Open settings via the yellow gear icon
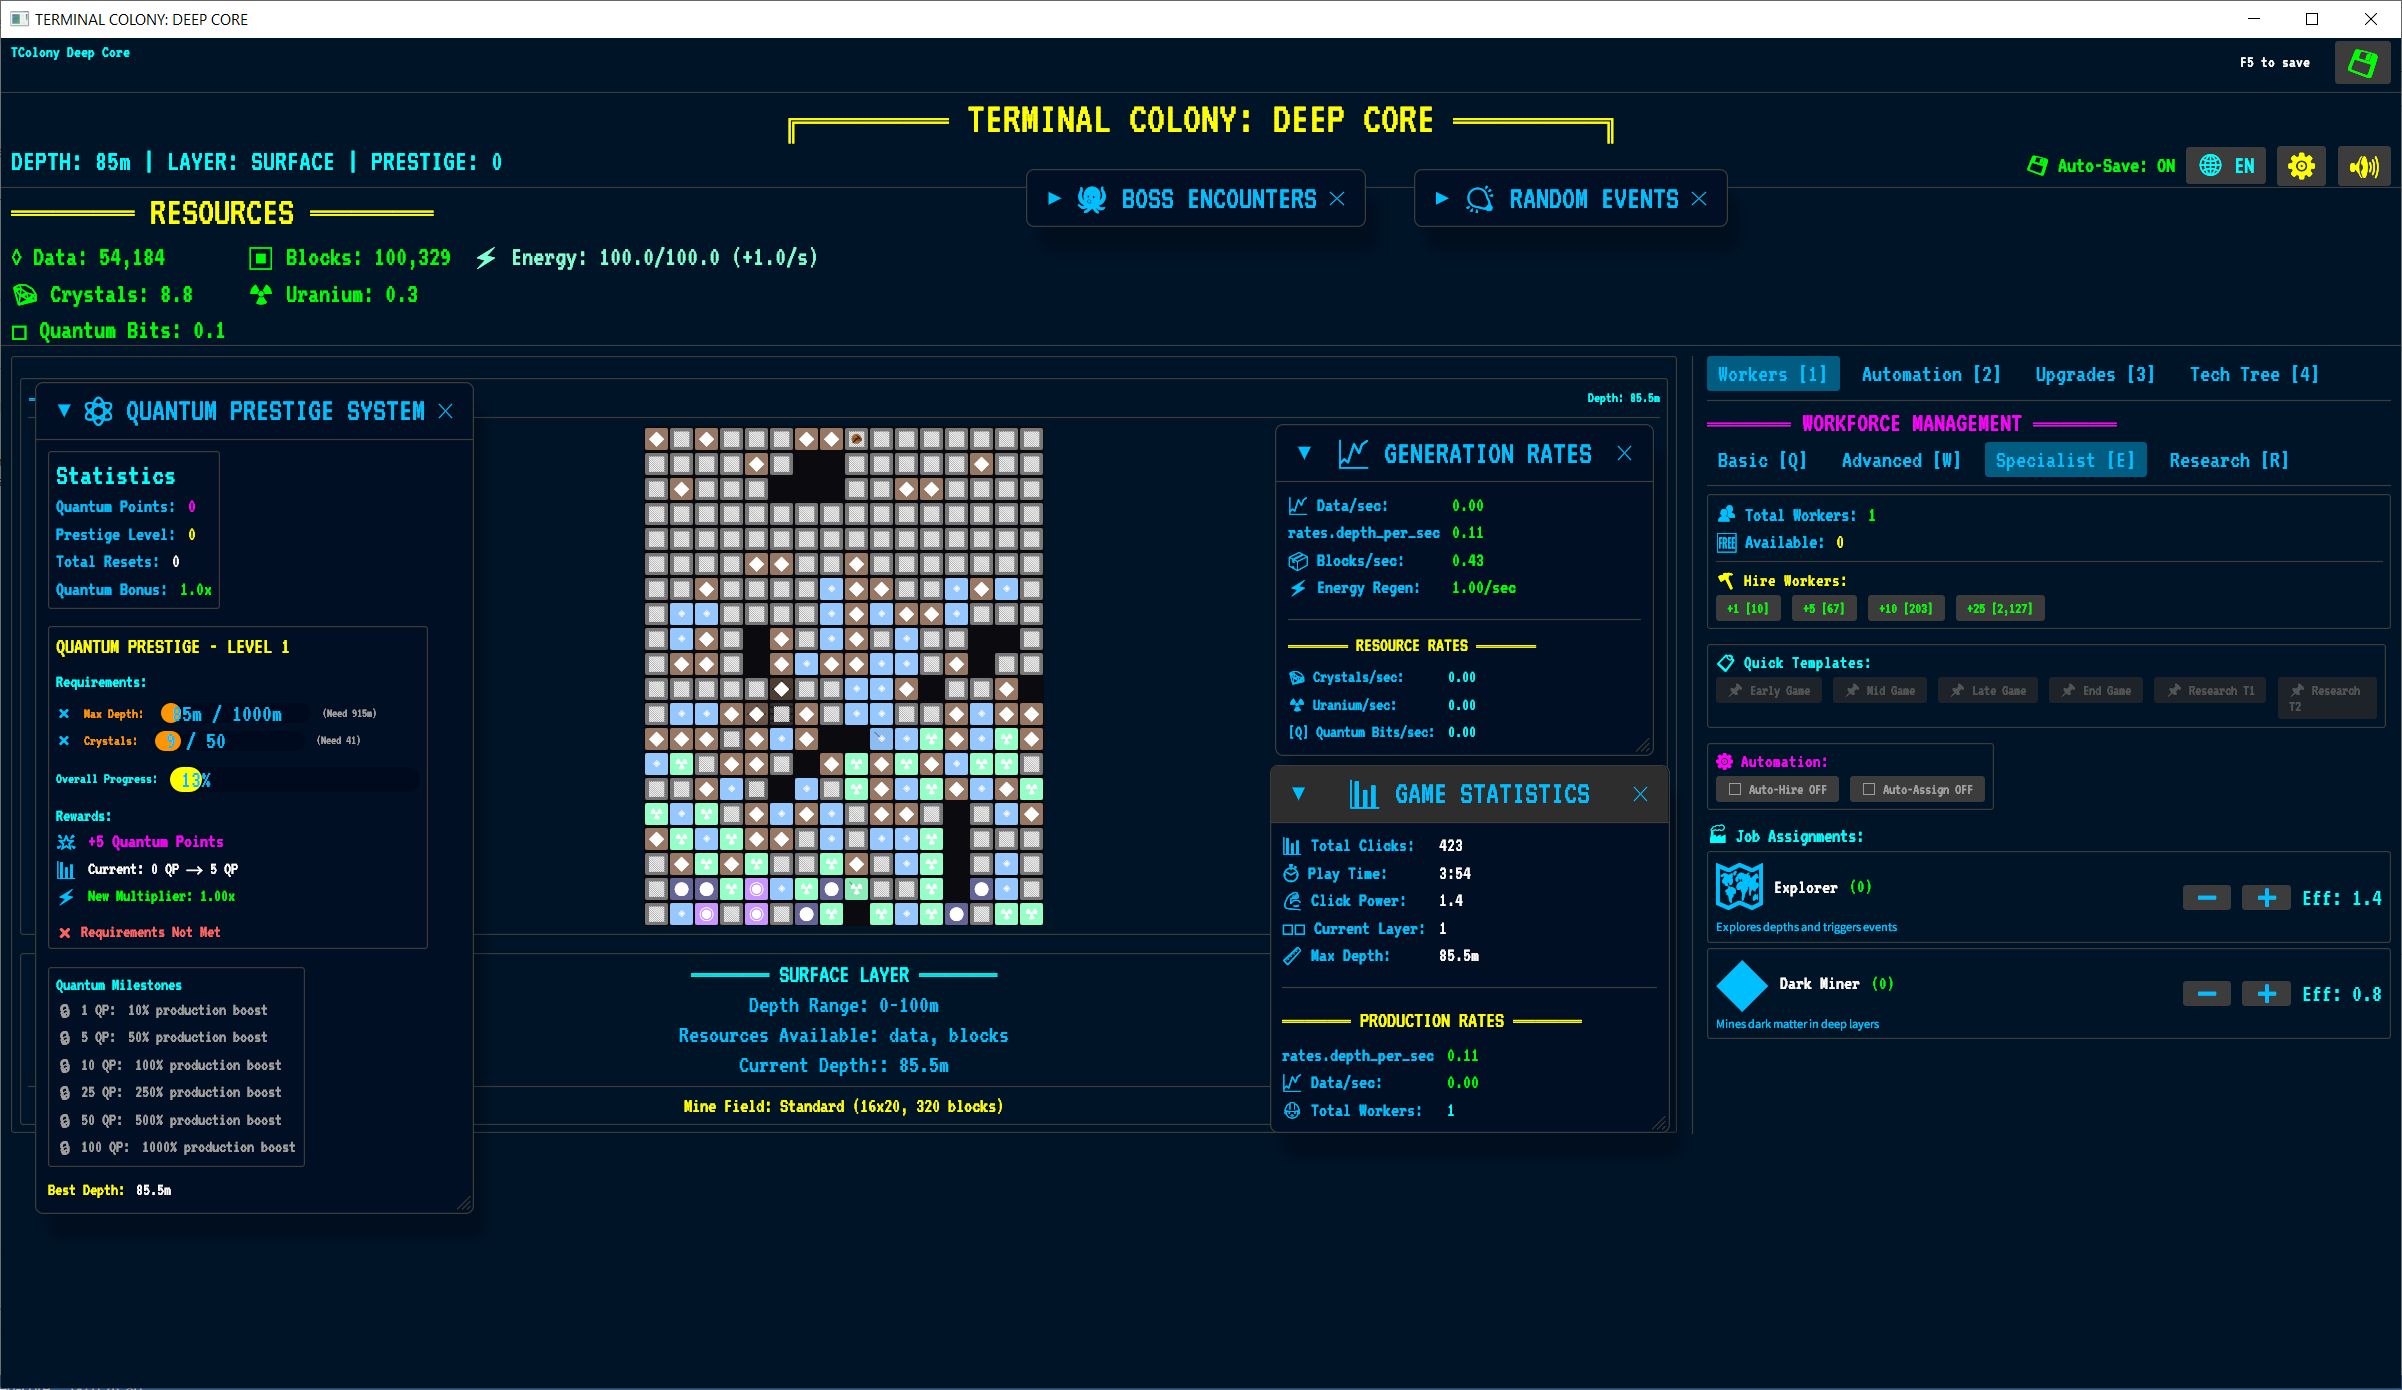 [2301, 166]
